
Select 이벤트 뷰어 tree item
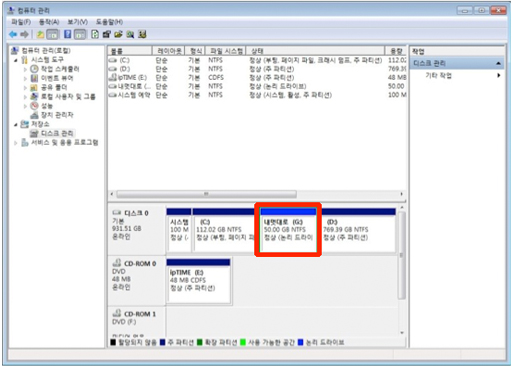(57, 78)
